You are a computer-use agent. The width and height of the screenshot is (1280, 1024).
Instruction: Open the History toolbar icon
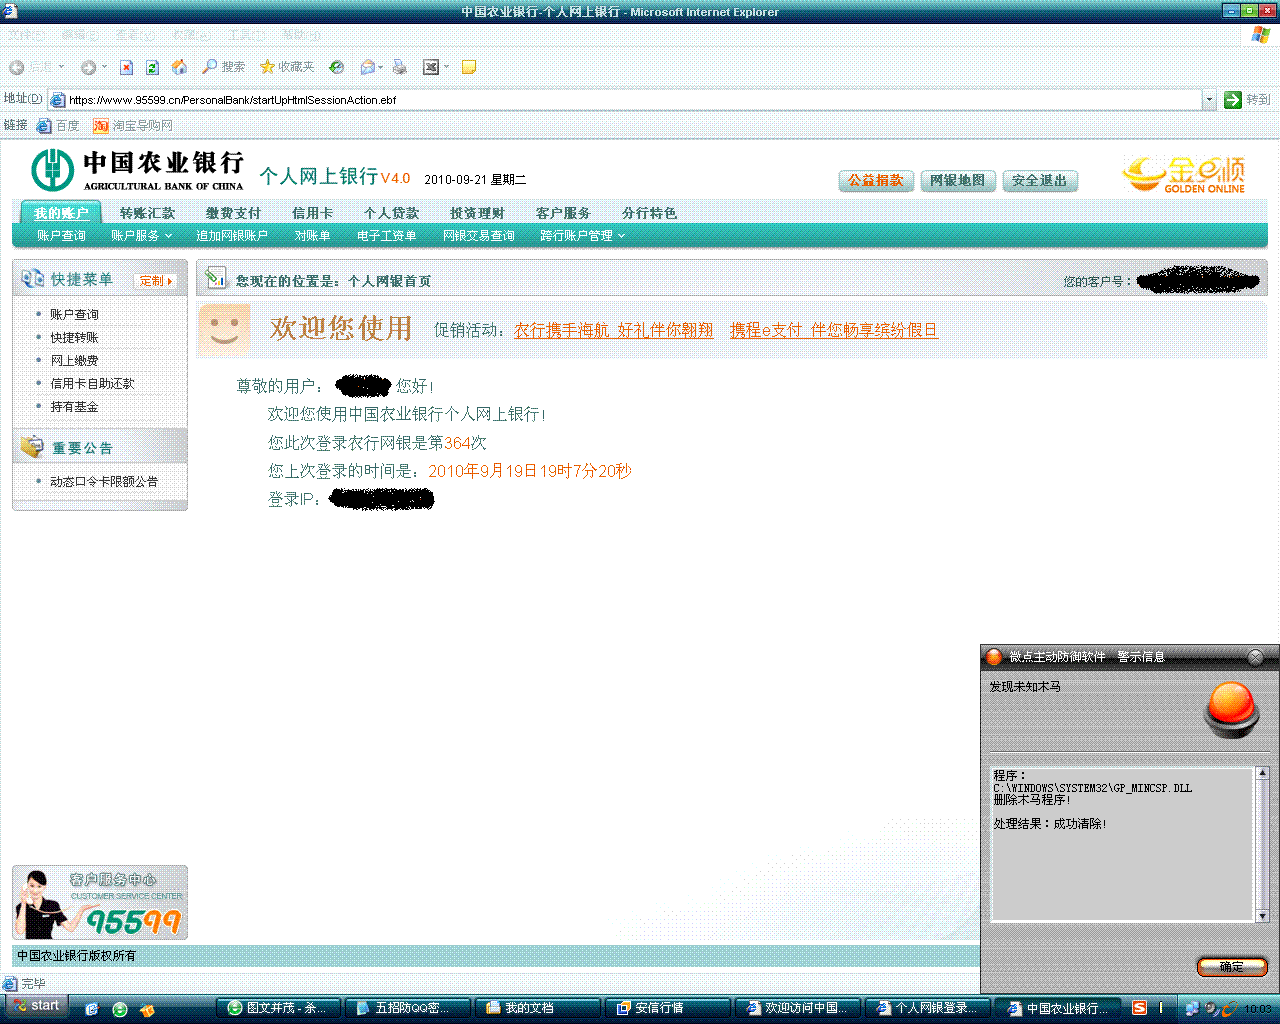[337, 67]
